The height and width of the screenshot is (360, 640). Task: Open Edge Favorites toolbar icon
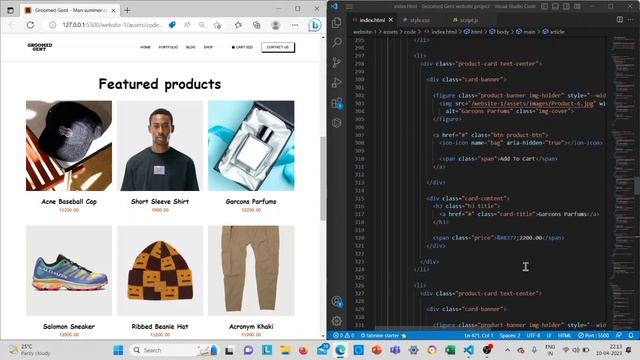238,25
